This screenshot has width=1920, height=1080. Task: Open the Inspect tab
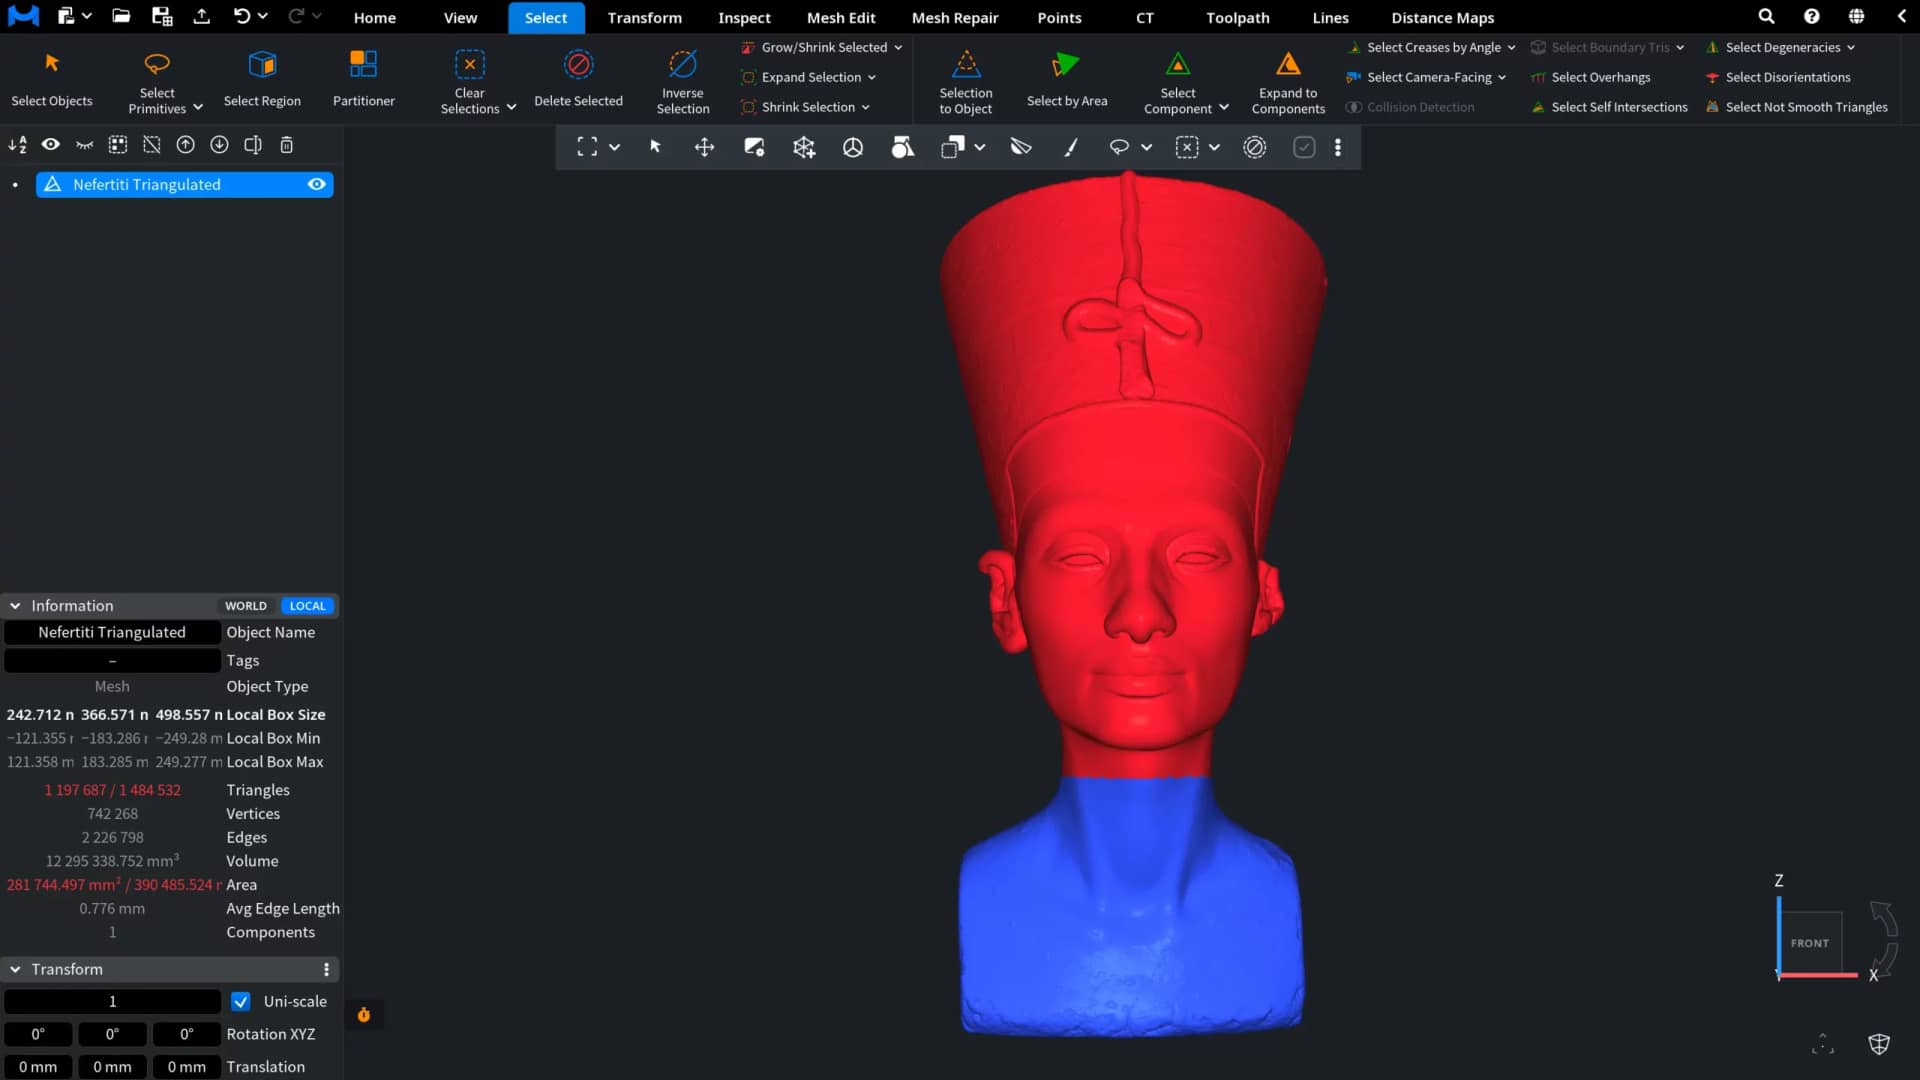click(744, 17)
